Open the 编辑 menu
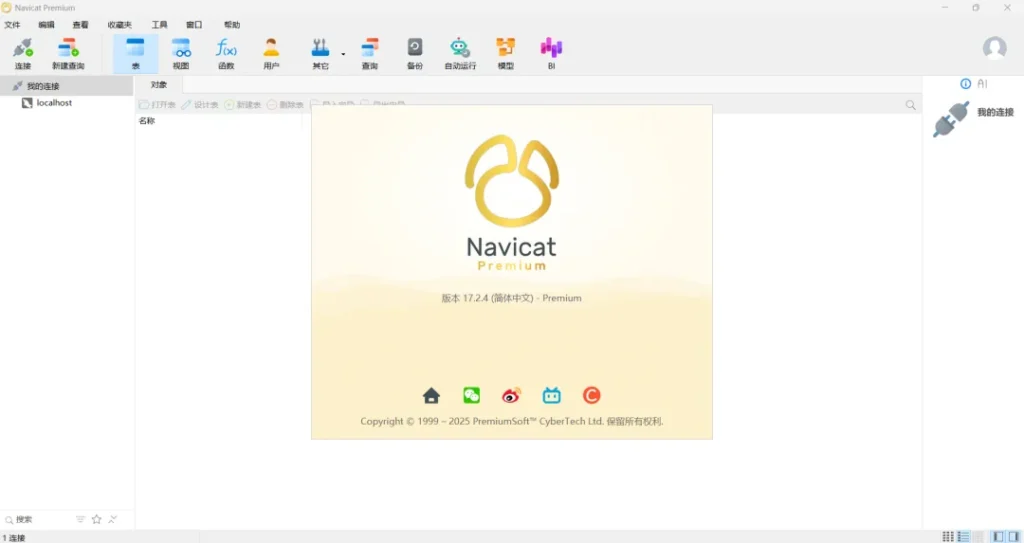1024x543 pixels. pos(46,25)
